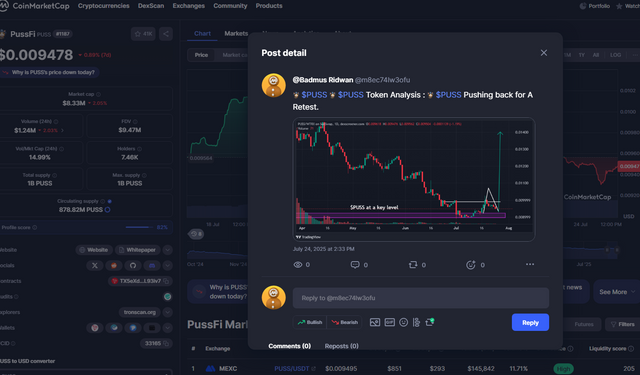Open the DexScan menu
This screenshot has height=375, width=640.
point(151,6)
